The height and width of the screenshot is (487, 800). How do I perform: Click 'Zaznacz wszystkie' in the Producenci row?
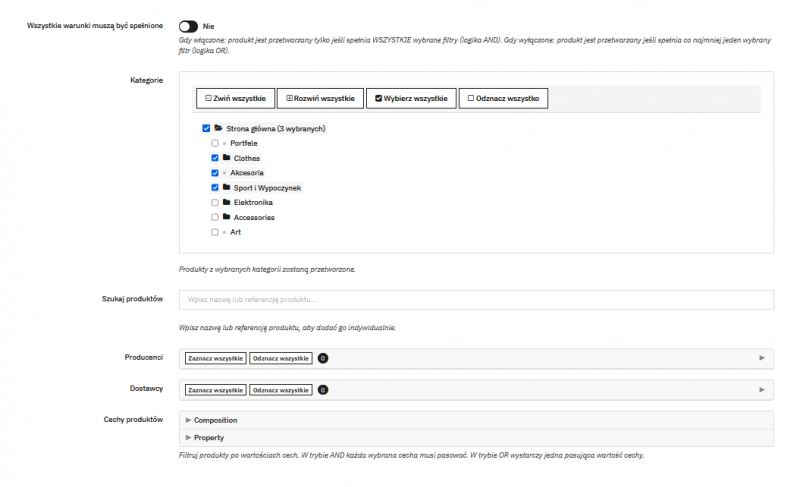(x=215, y=358)
